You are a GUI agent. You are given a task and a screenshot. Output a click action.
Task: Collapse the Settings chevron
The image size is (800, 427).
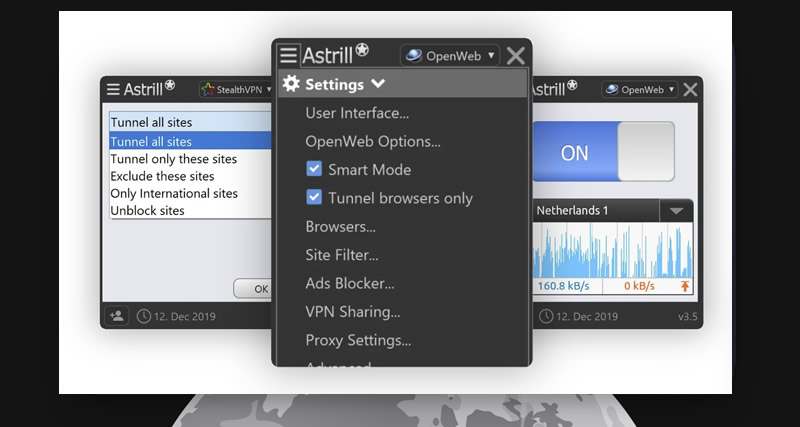click(x=378, y=83)
